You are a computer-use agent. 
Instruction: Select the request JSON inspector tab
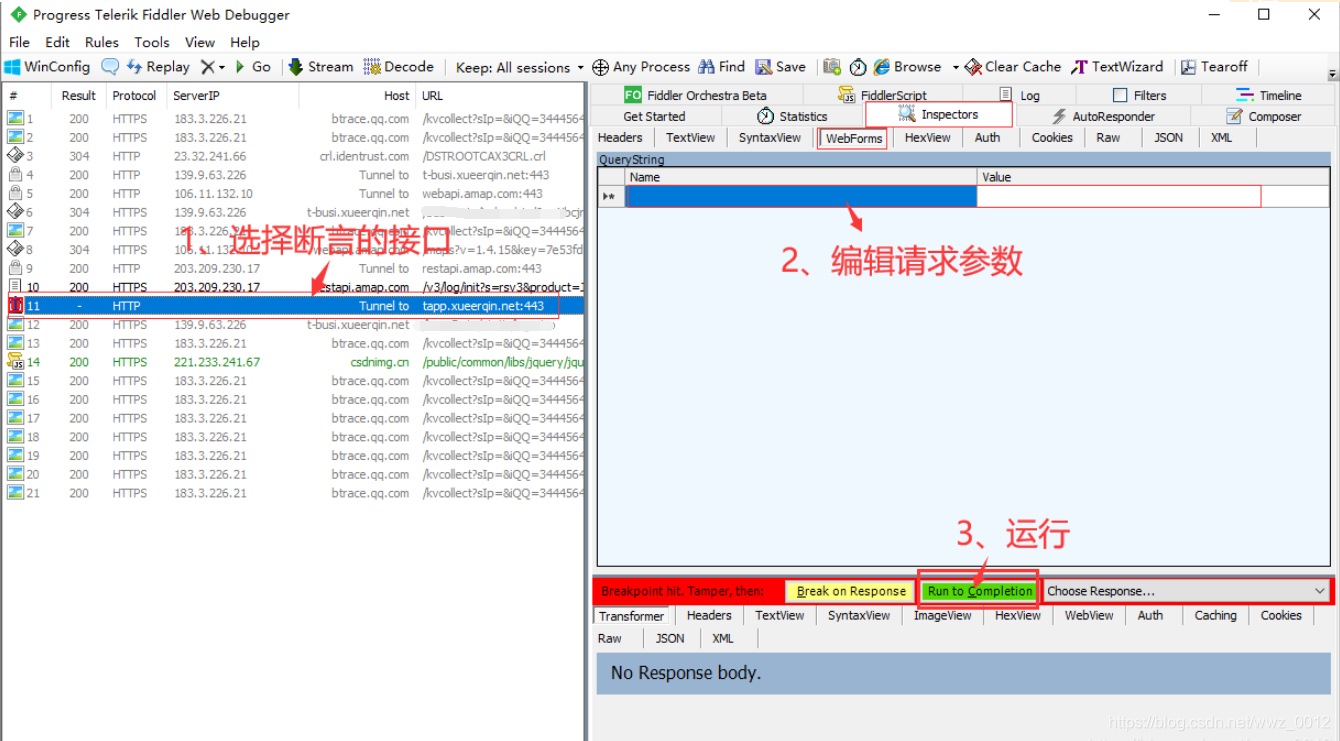[x=1168, y=138]
